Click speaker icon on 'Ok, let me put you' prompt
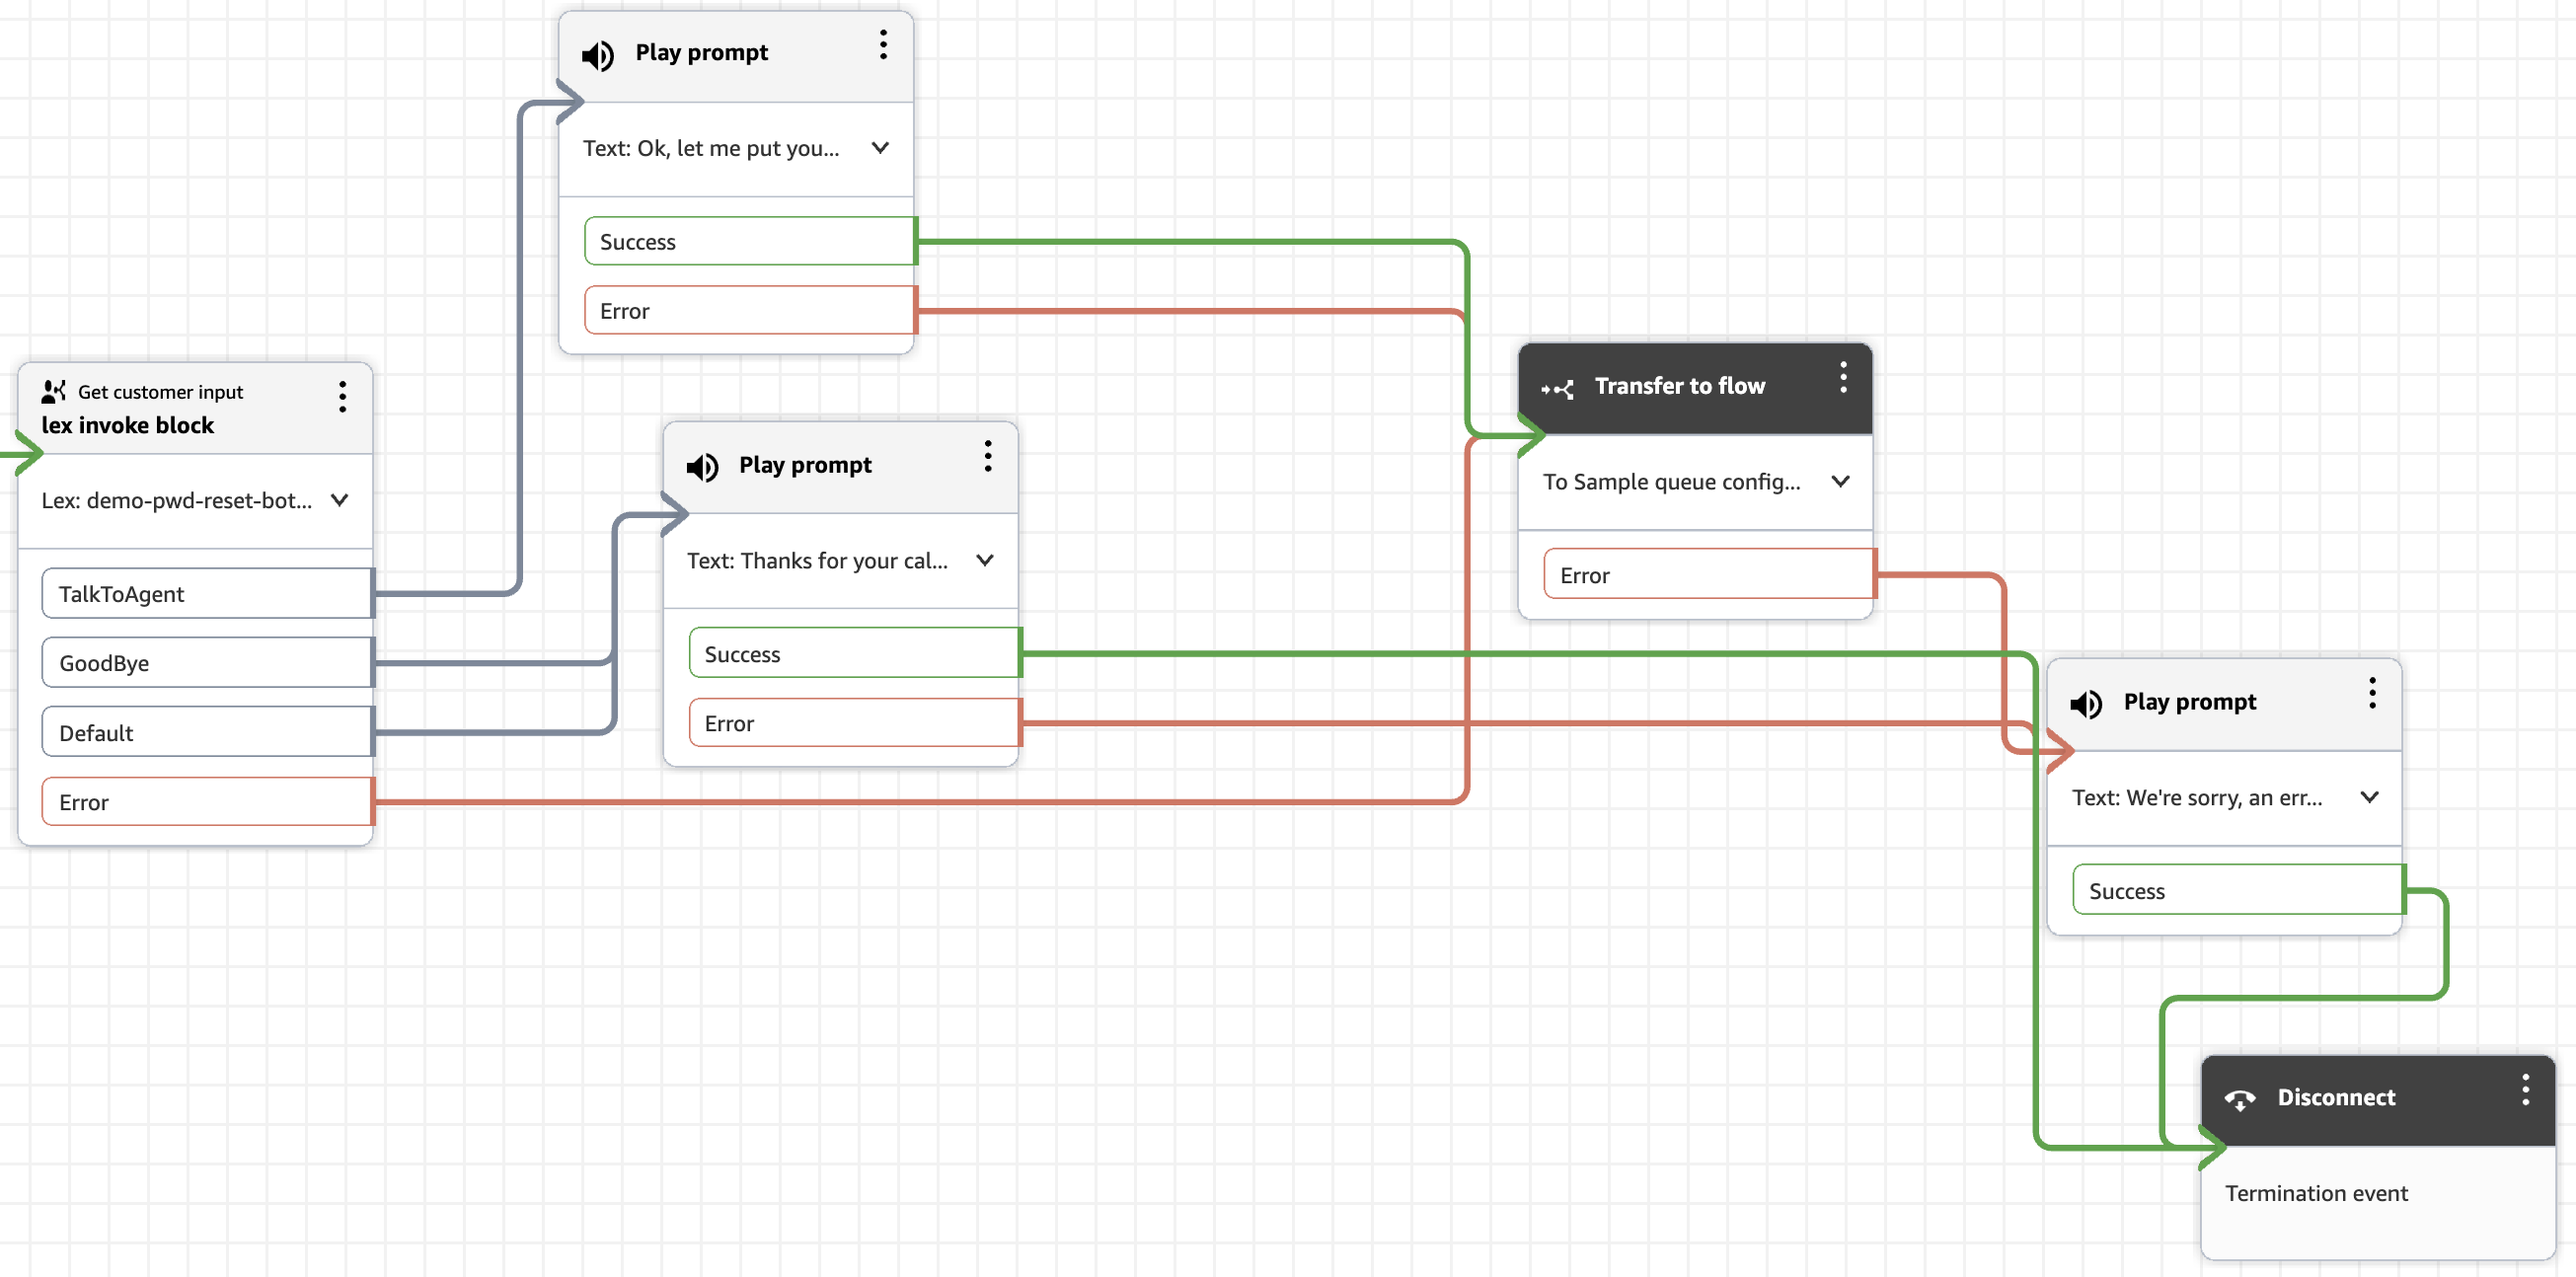This screenshot has height=1277, width=2576. tap(598, 55)
